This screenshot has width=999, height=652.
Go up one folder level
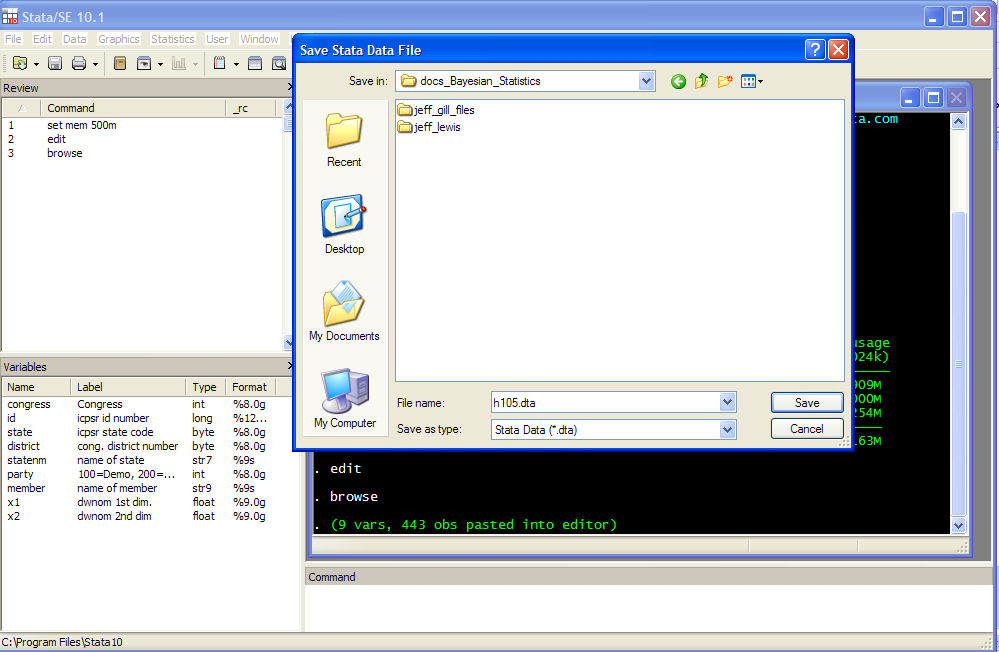tap(701, 82)
